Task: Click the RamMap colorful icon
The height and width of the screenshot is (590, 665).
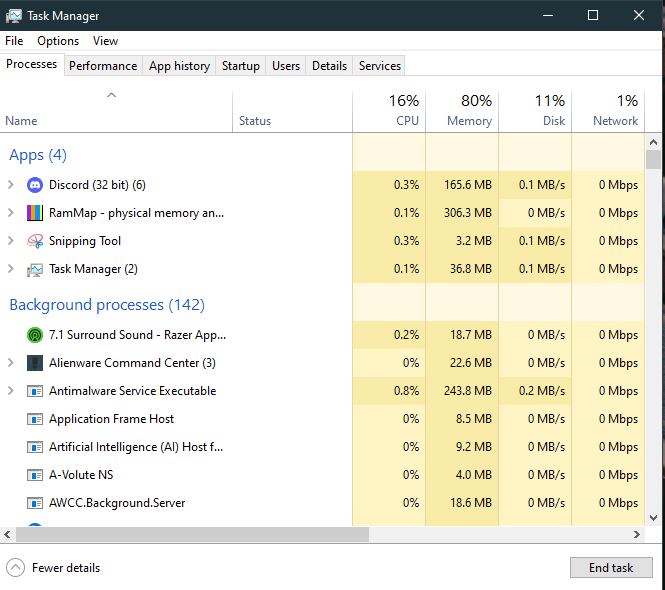Action: 35,213
